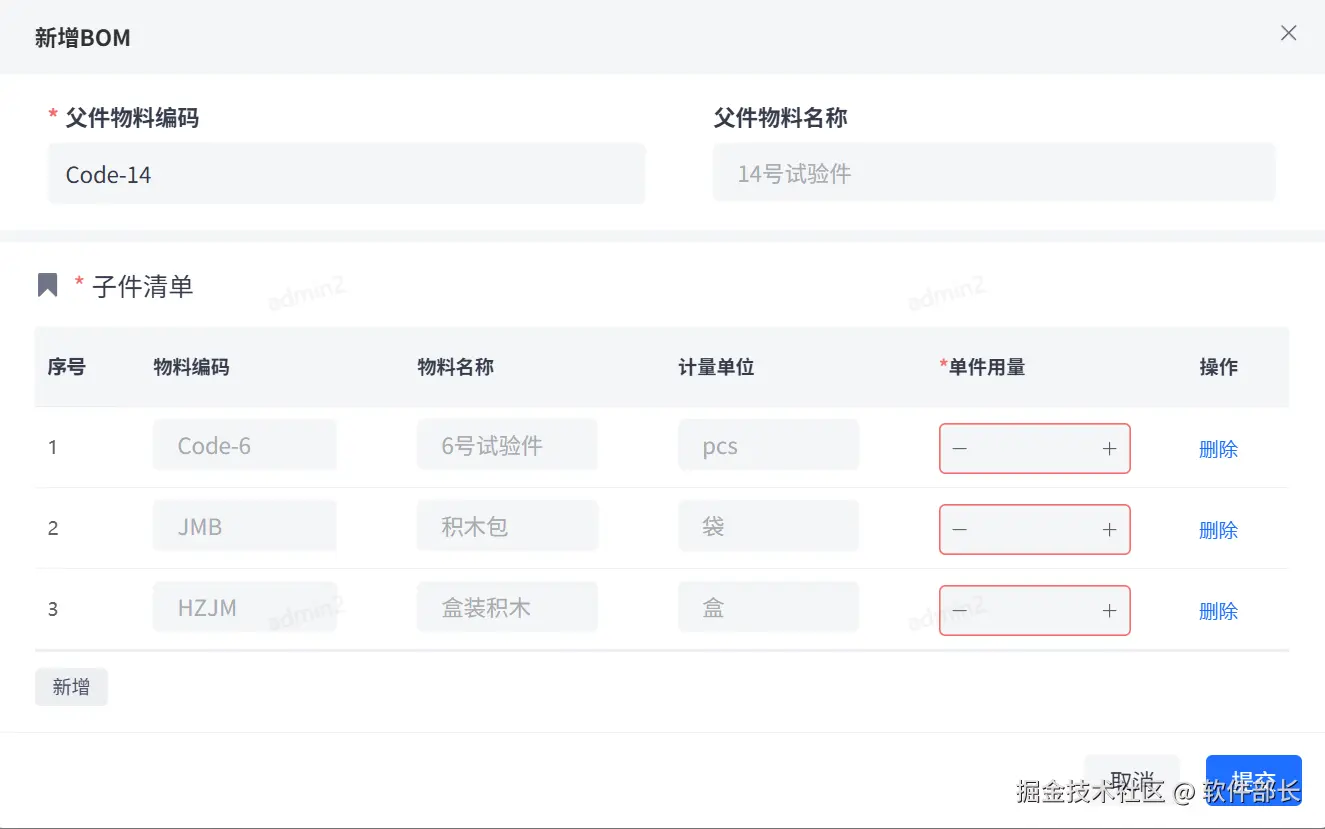Decrease 单件用量 for the JMB row
This screenshot has height=829, width=1325.
(959, 530)
